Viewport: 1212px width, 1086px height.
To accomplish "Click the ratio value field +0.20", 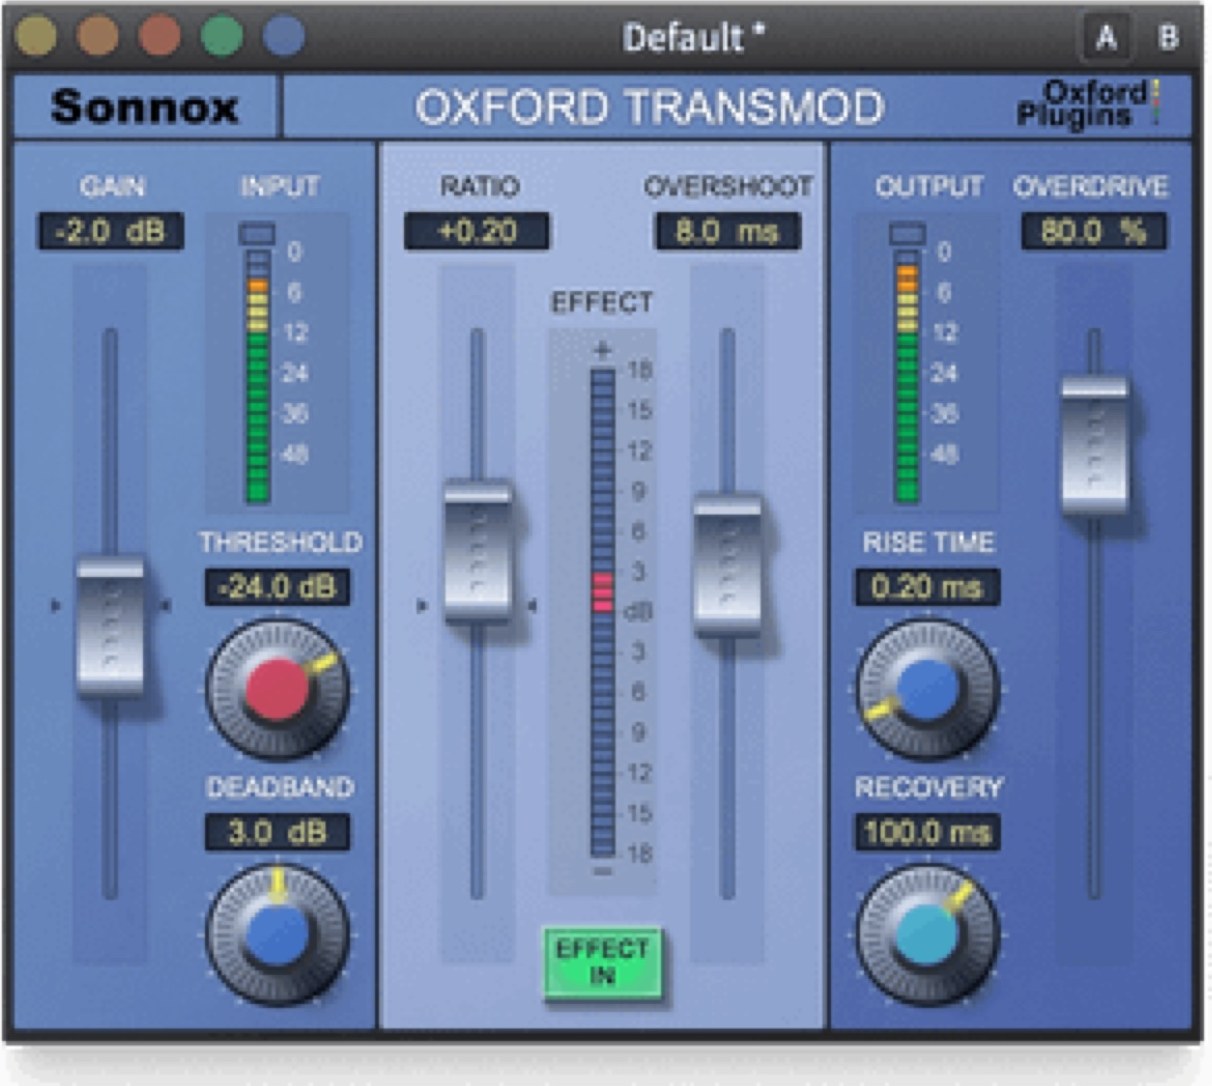I will (x=476, y=231).
